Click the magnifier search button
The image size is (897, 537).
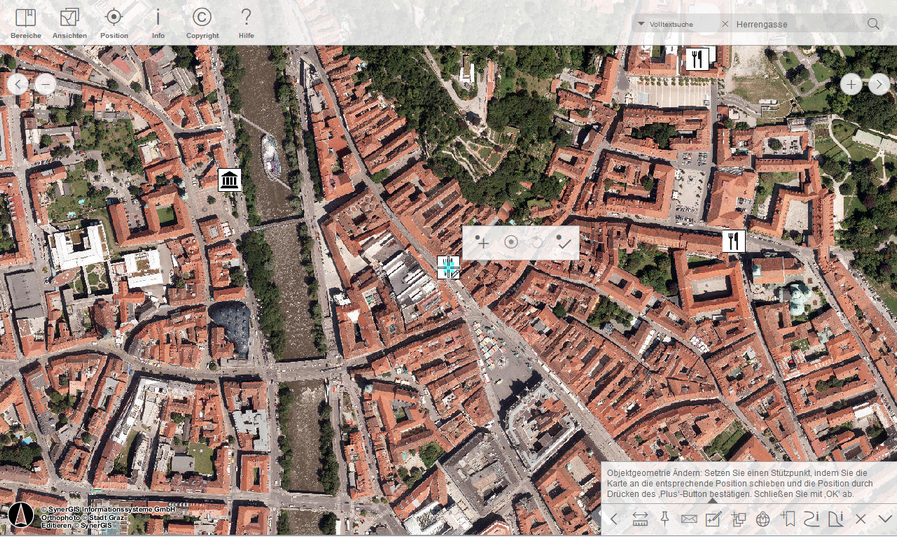(873, 23)
